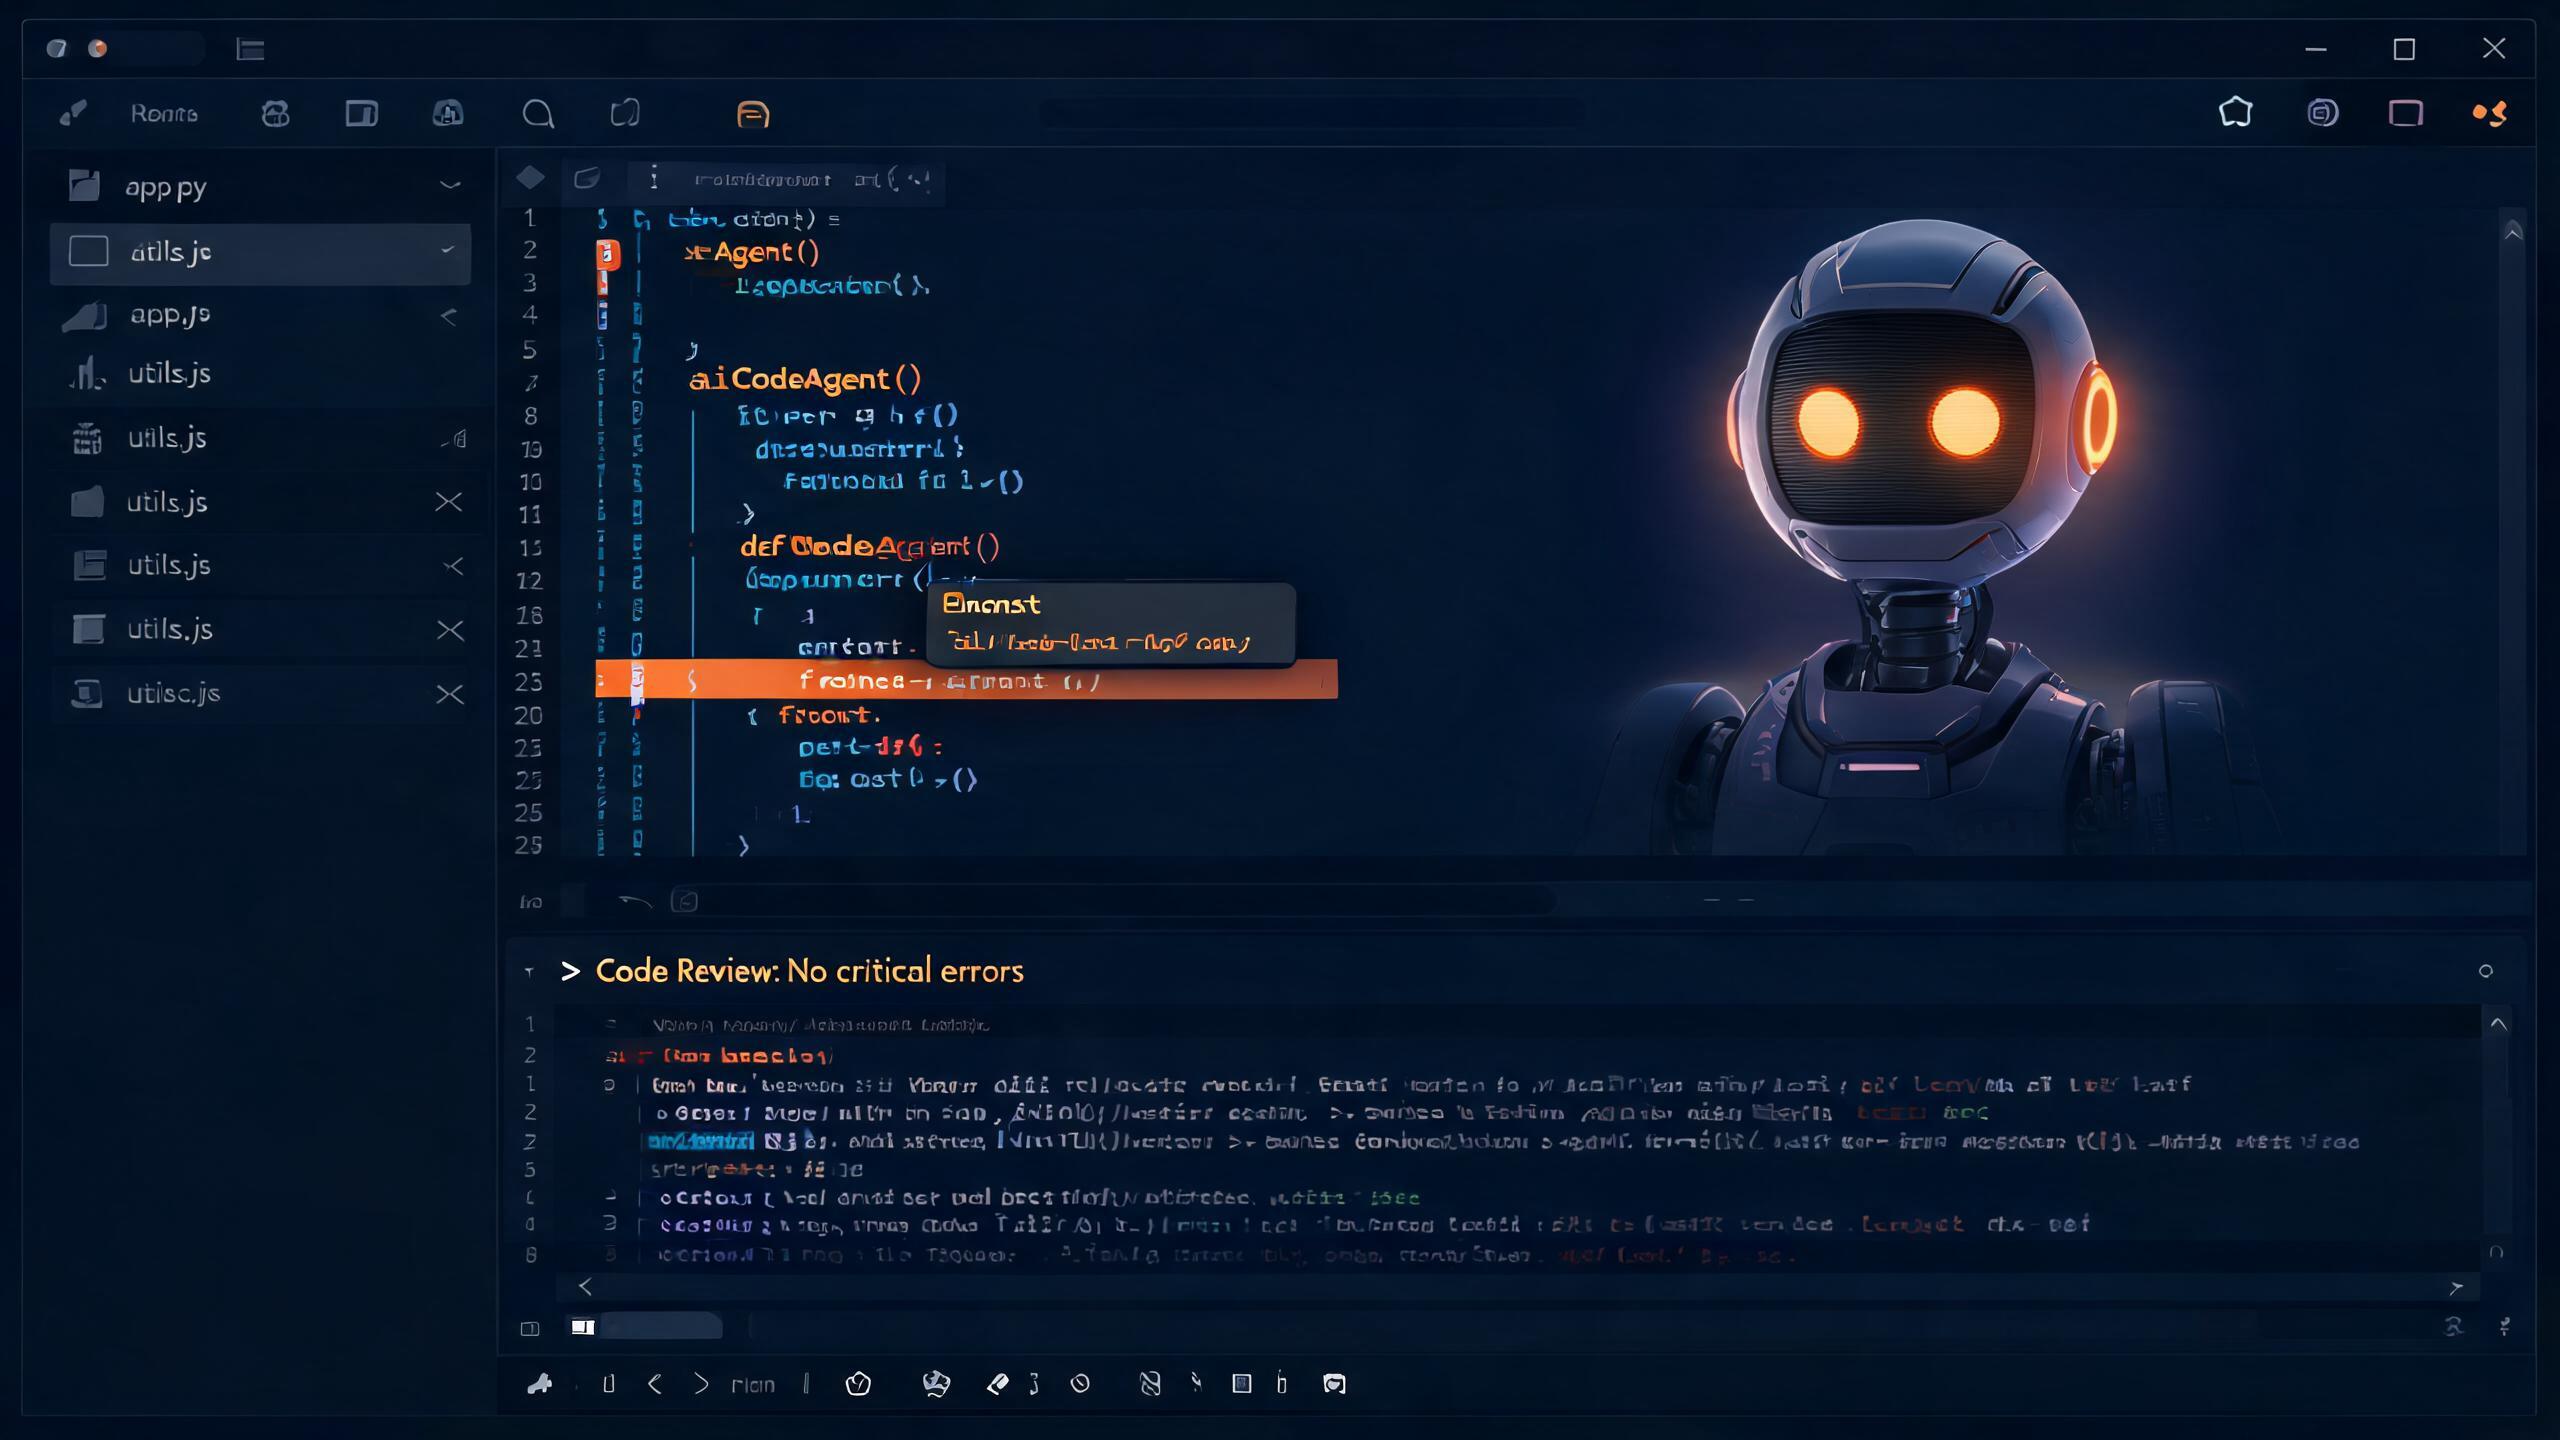Viewport: 2560px width, 1440px height.
Task: Click the robot head icon ending bottom toolbar
Action: coord(1334,1384)
